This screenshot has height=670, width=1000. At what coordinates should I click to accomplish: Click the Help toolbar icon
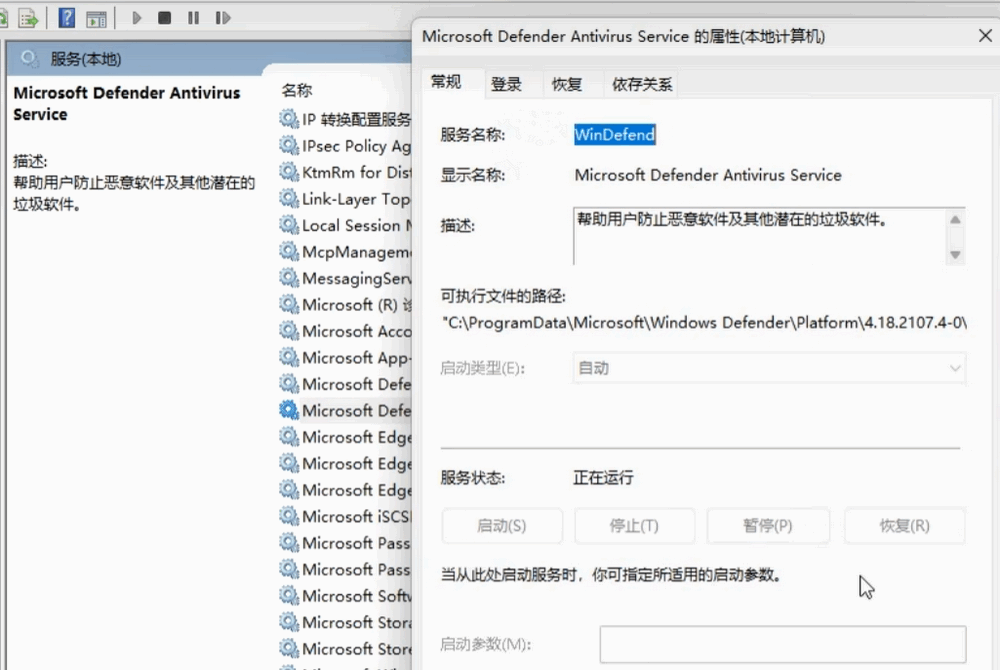pyautogui.click(x=66, y=18)
